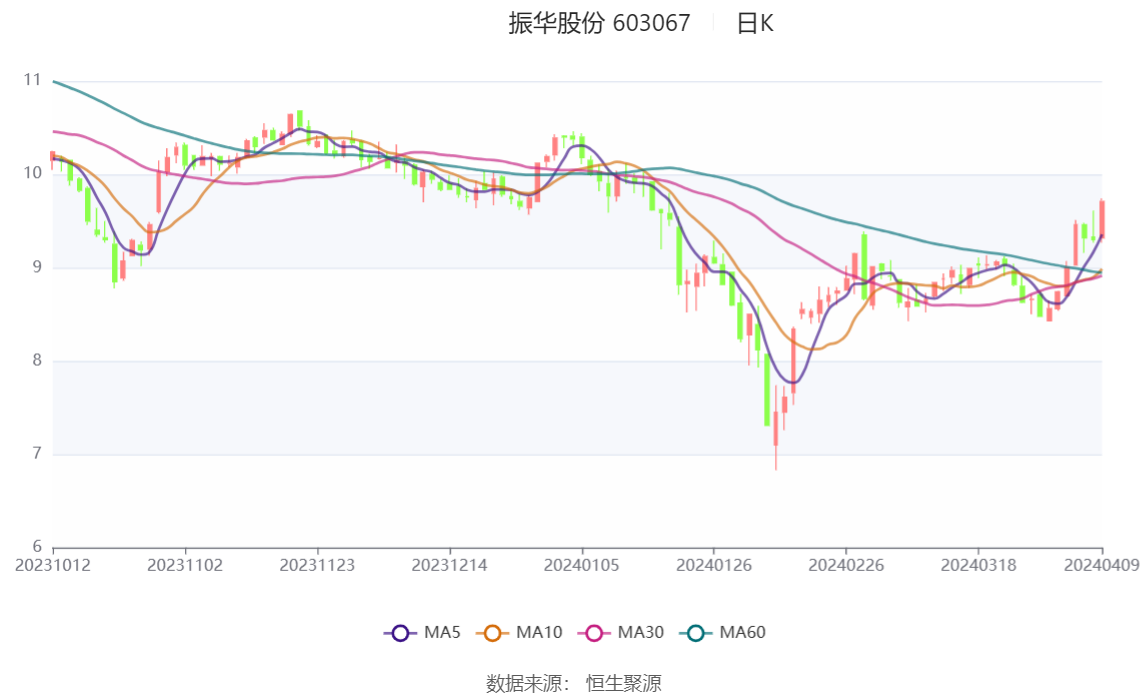This screenshot has width=1148, height=699.
Task: Click the 恒生聚源 data source text
Action: pyautogui.click(x=624, y=684)
